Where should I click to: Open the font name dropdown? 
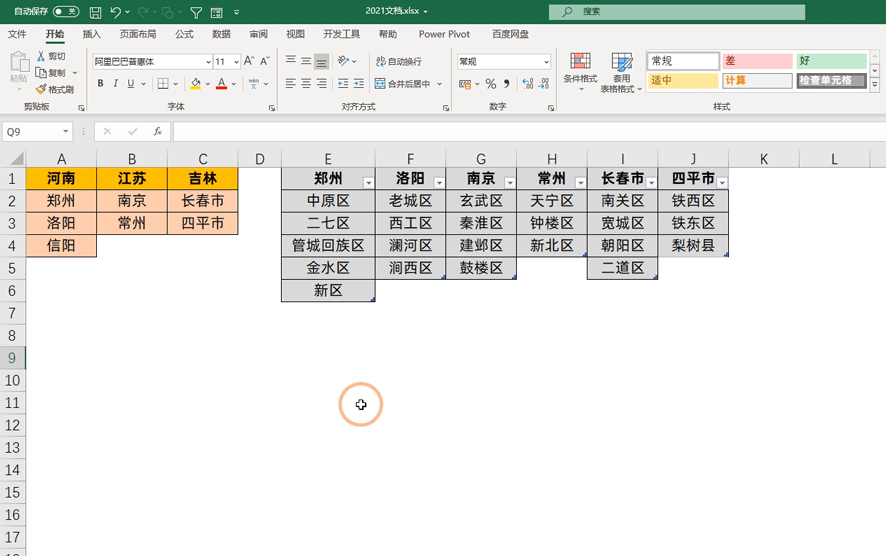click(208, 62)
